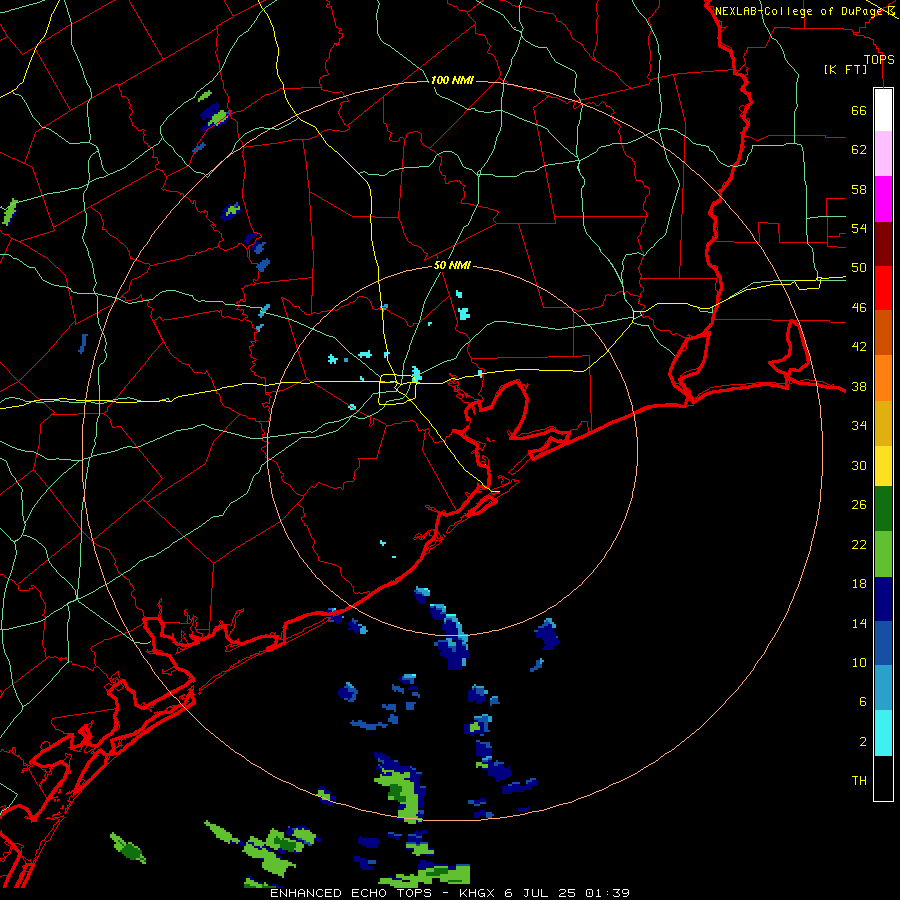Image resolution: width=900 pixels, height=900 pixels.
Task: Pick the light green swatch on the legend
Action: coord(883,554)
